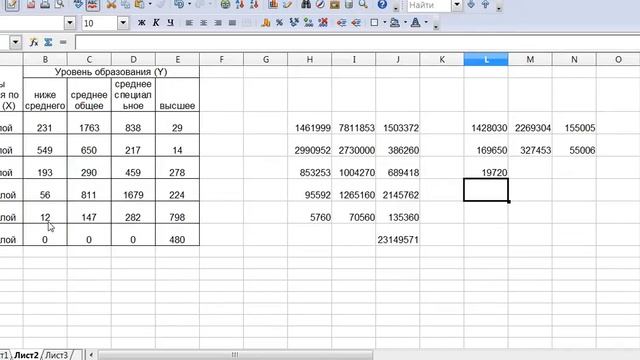
Task: Click the Copy icon
Action: click(125, 4)
